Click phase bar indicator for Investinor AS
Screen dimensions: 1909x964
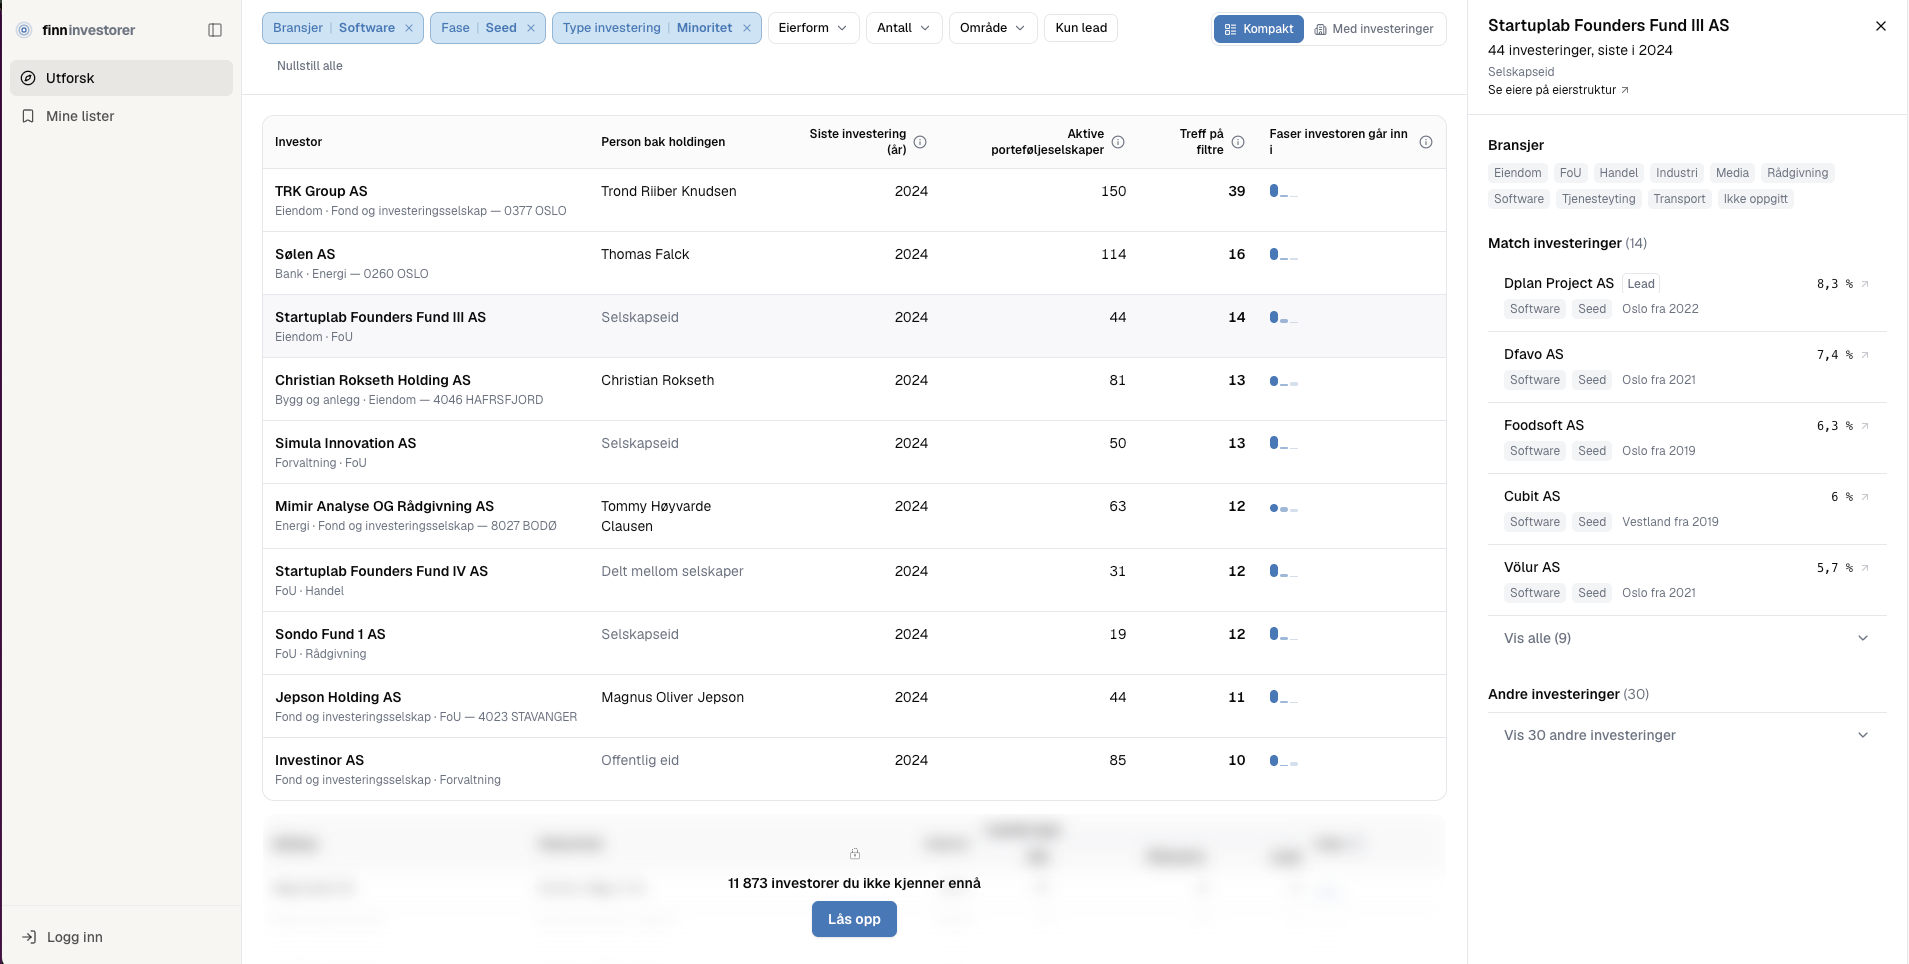pos(1284,761)
